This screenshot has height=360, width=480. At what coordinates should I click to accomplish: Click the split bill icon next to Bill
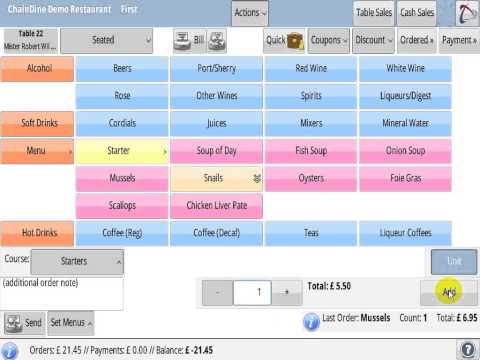point(217,41)
